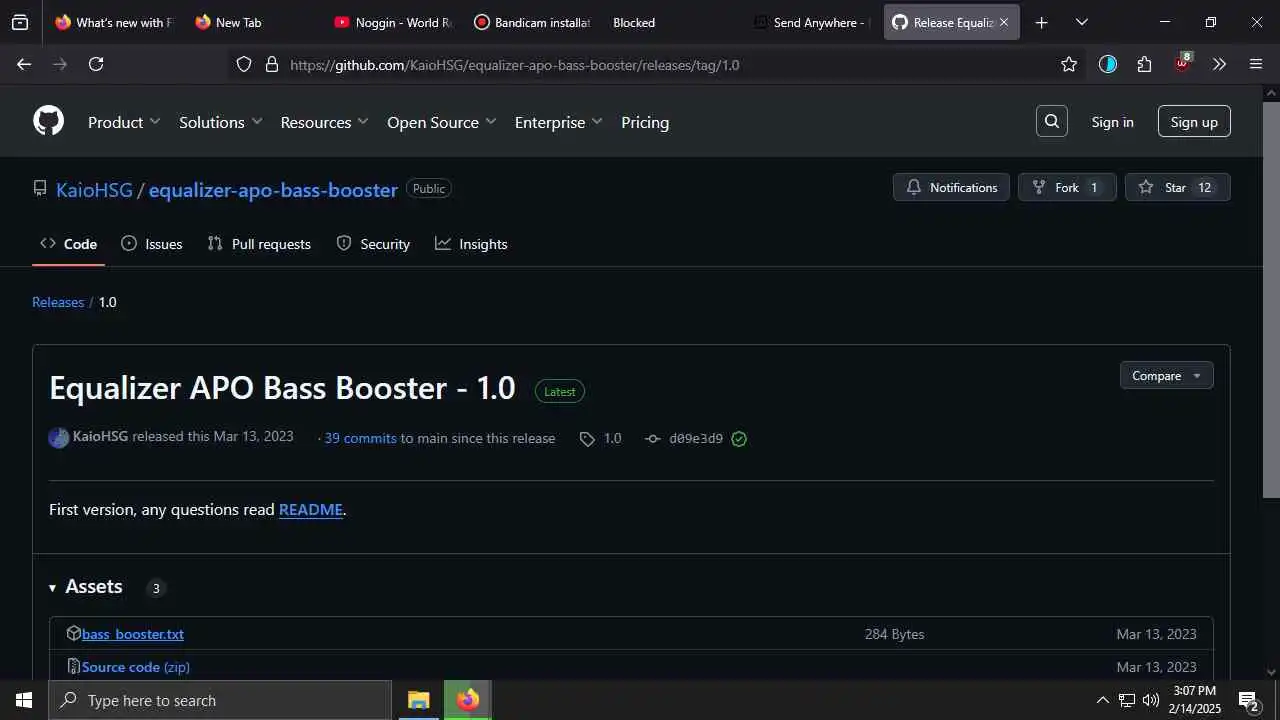Expand the Solutions menu
Image resolution: width=1280 pixels, height=720 pixels.
click(x=220, y=122)
